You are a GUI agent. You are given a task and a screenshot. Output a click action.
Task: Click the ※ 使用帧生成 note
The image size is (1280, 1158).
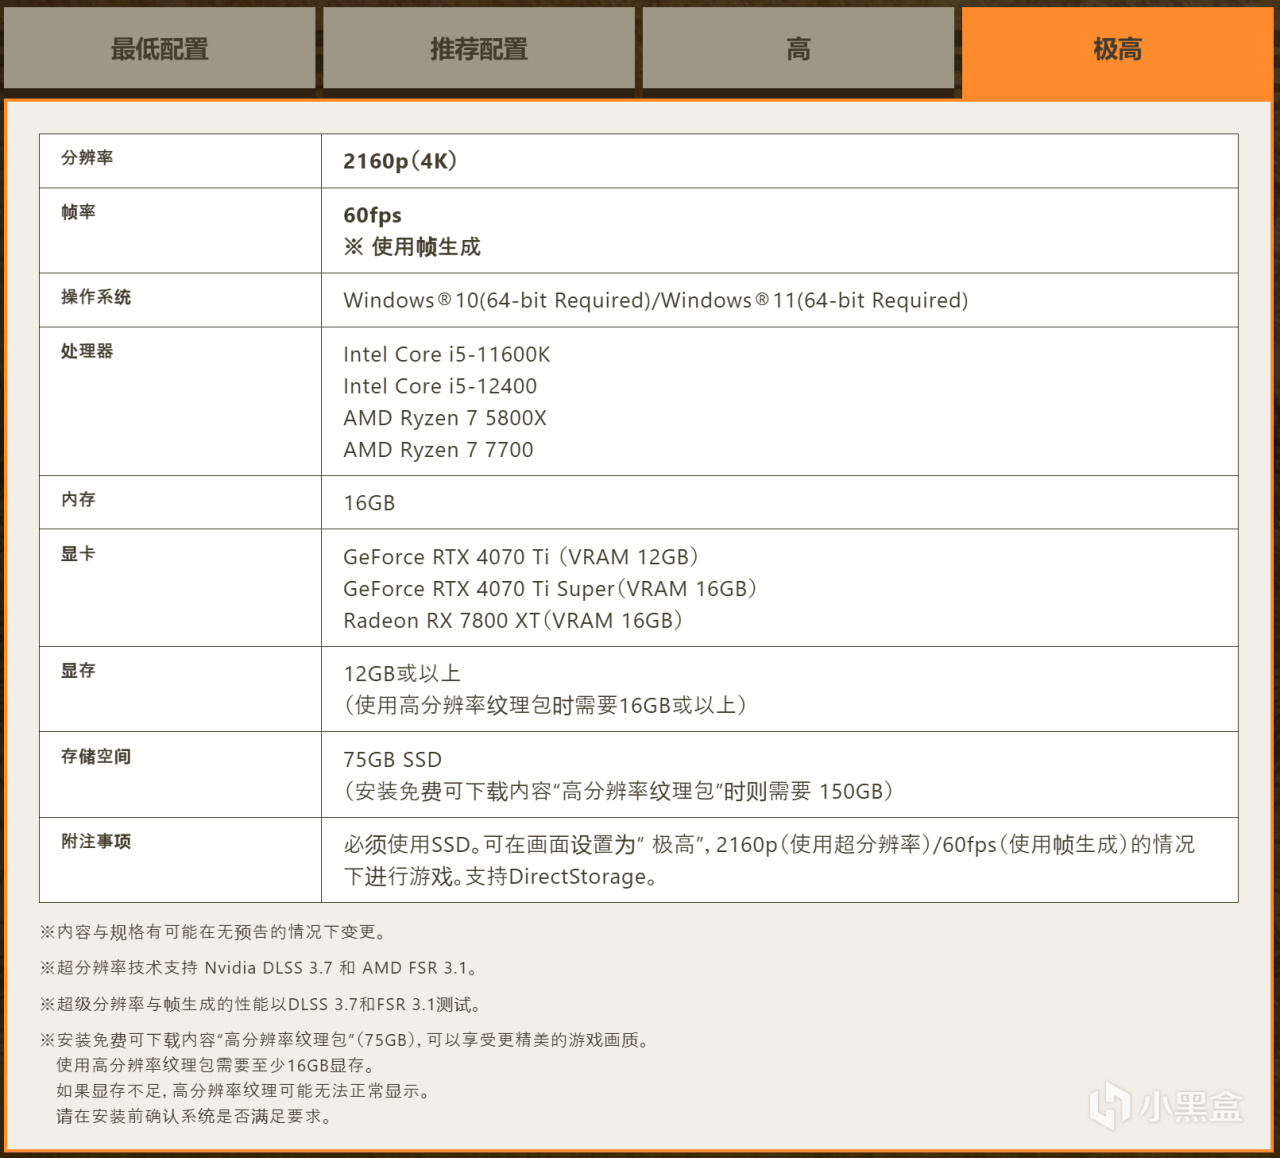tap(412, 247)
